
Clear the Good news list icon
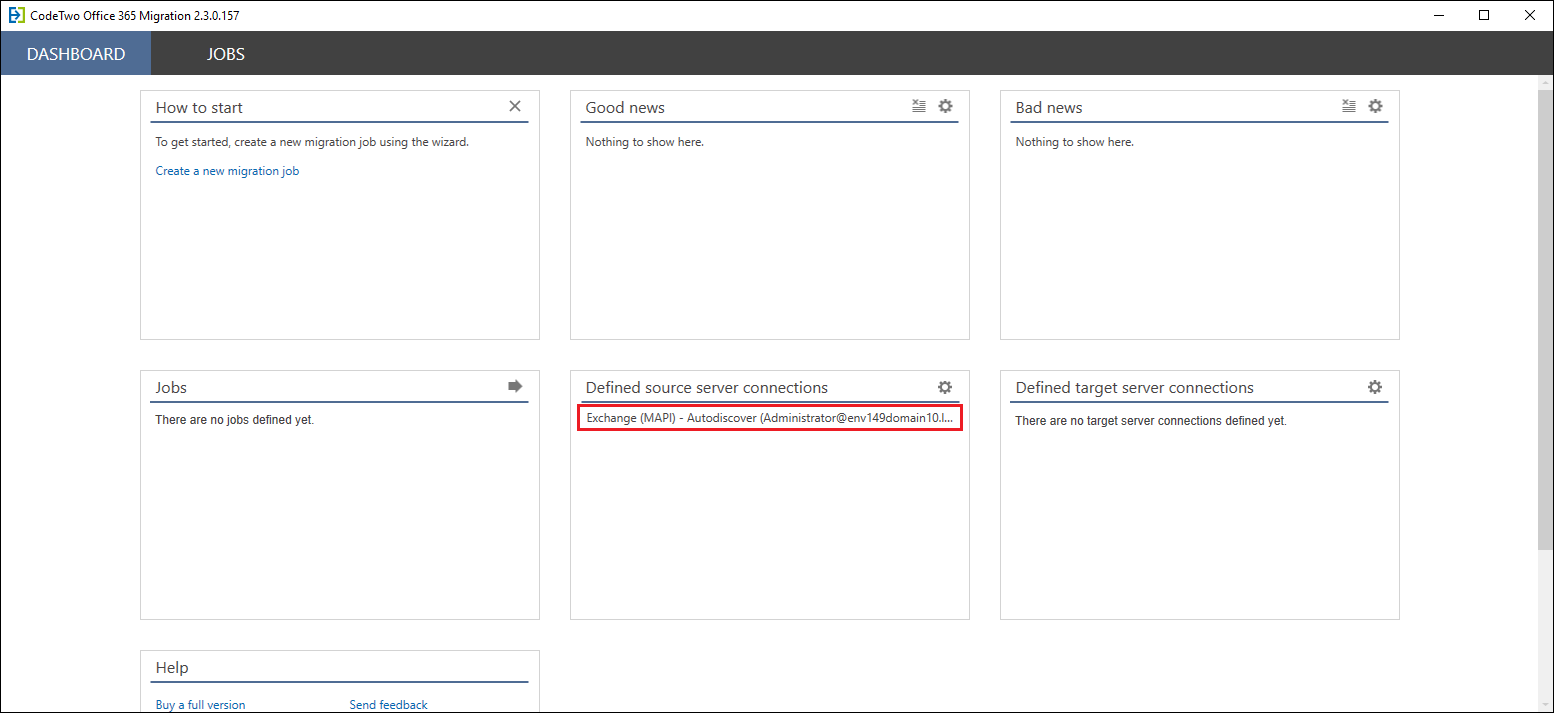pos(919,106)
